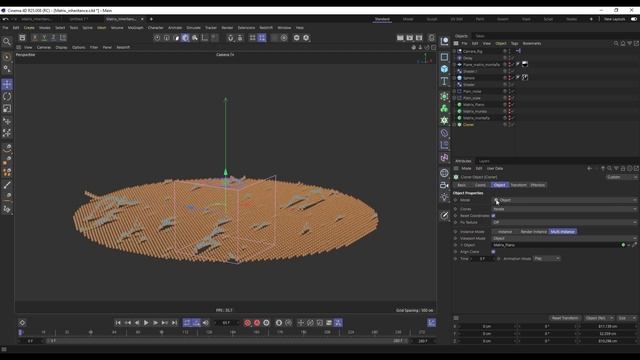Expand the Cloner object tree row

pyautogui.click(x=454, y=124)
